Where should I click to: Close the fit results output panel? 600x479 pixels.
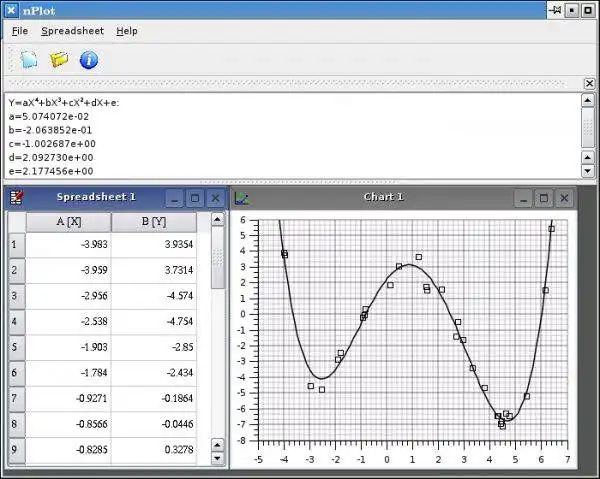589,83
